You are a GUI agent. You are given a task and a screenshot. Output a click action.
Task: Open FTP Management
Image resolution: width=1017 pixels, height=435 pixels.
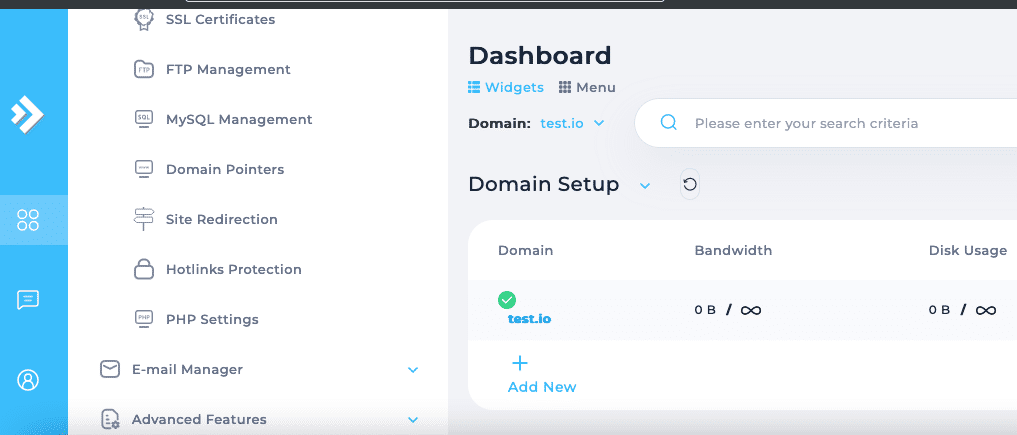tap(228, 69)
